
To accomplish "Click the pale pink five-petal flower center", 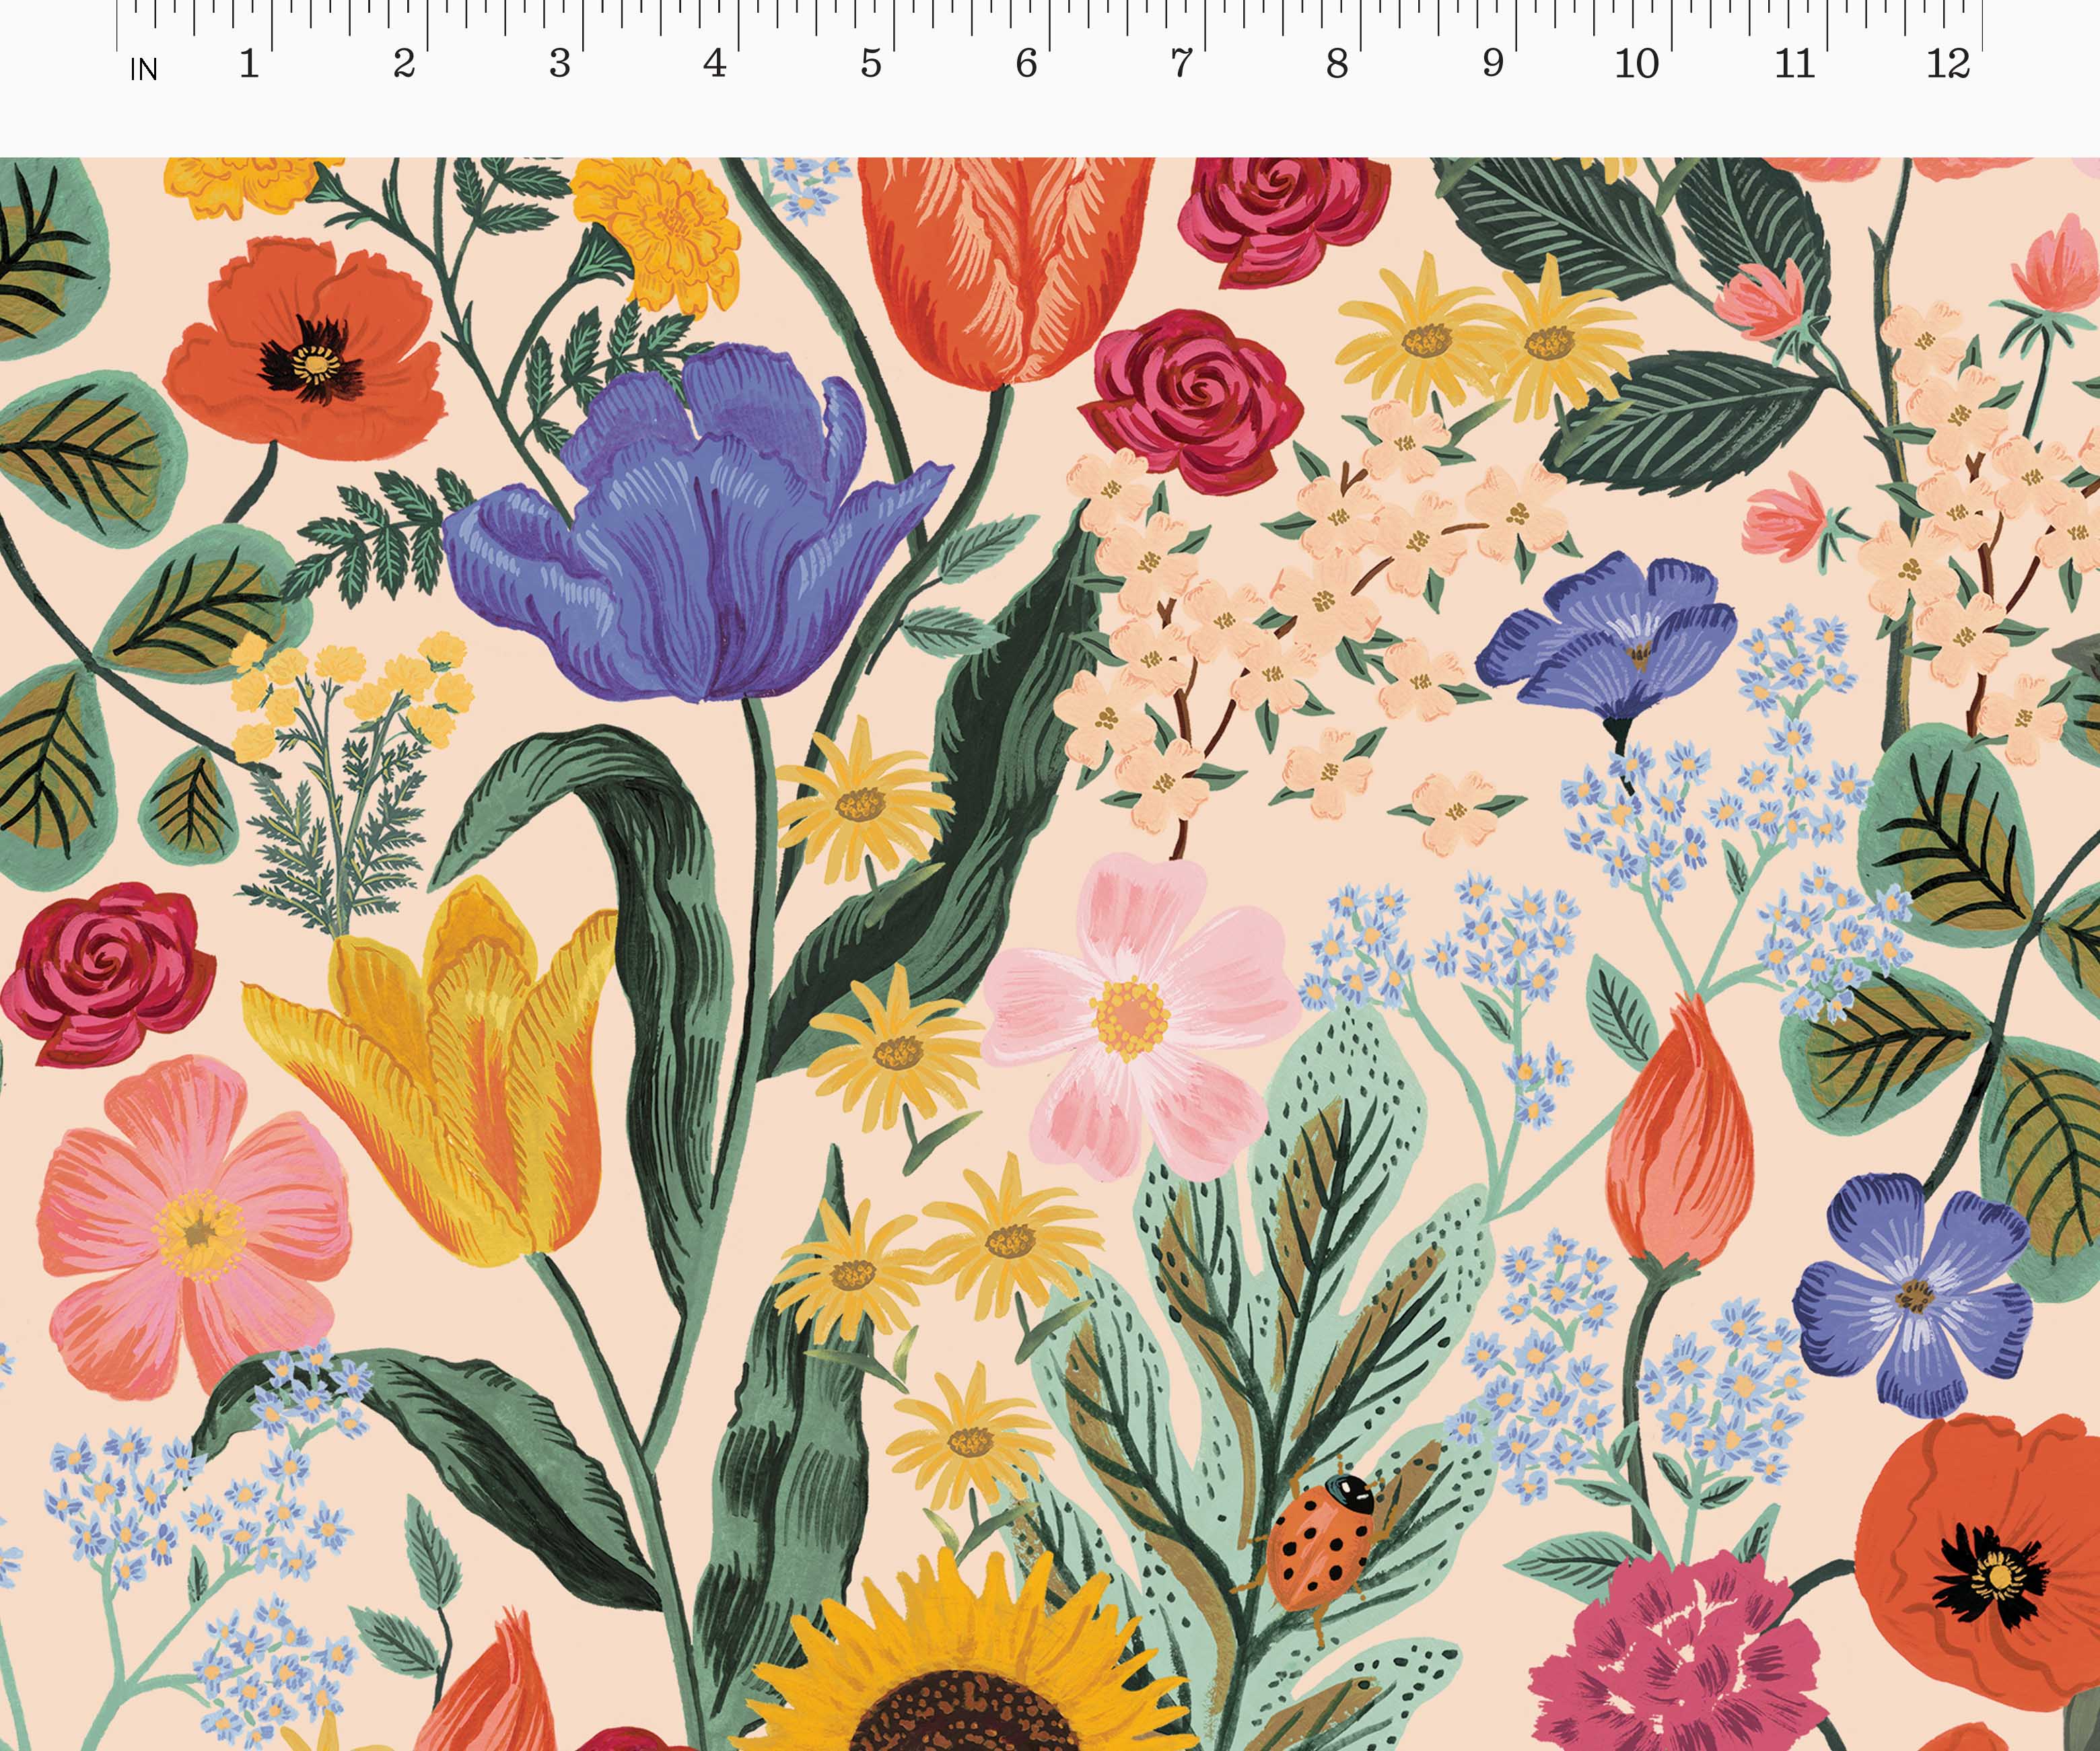I will click(1131, 1017).
